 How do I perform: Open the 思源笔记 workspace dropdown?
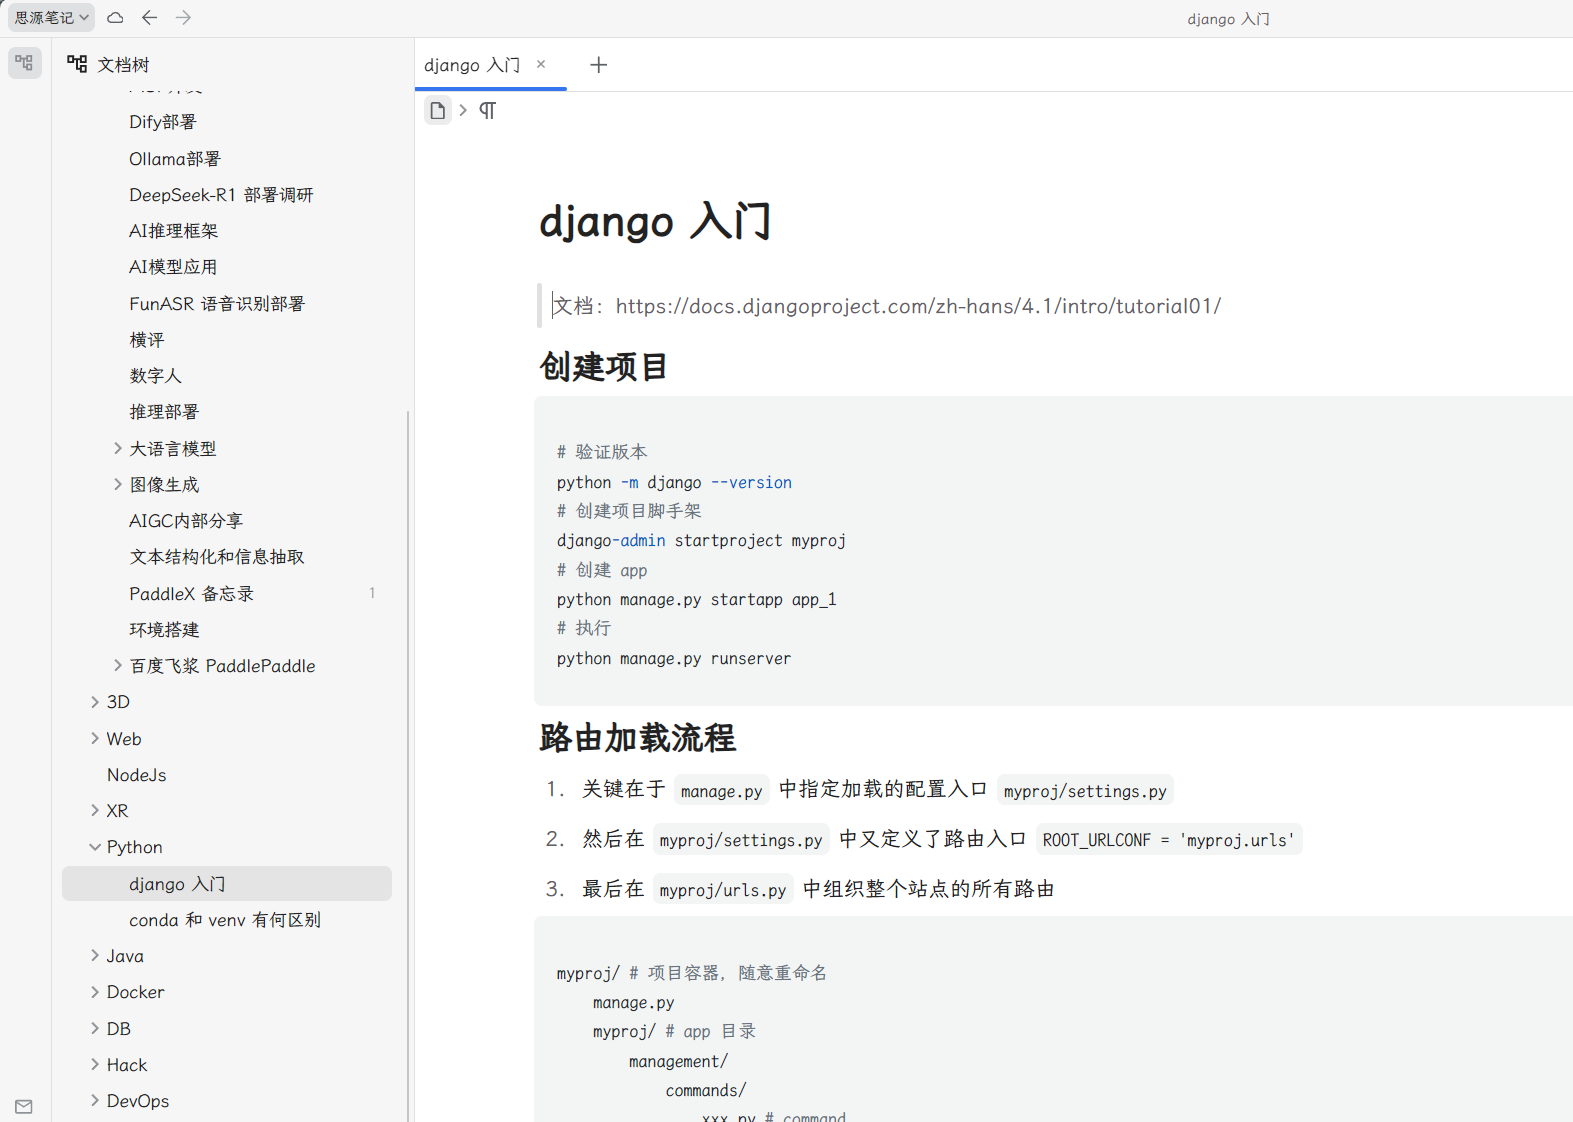pos(52,18)
